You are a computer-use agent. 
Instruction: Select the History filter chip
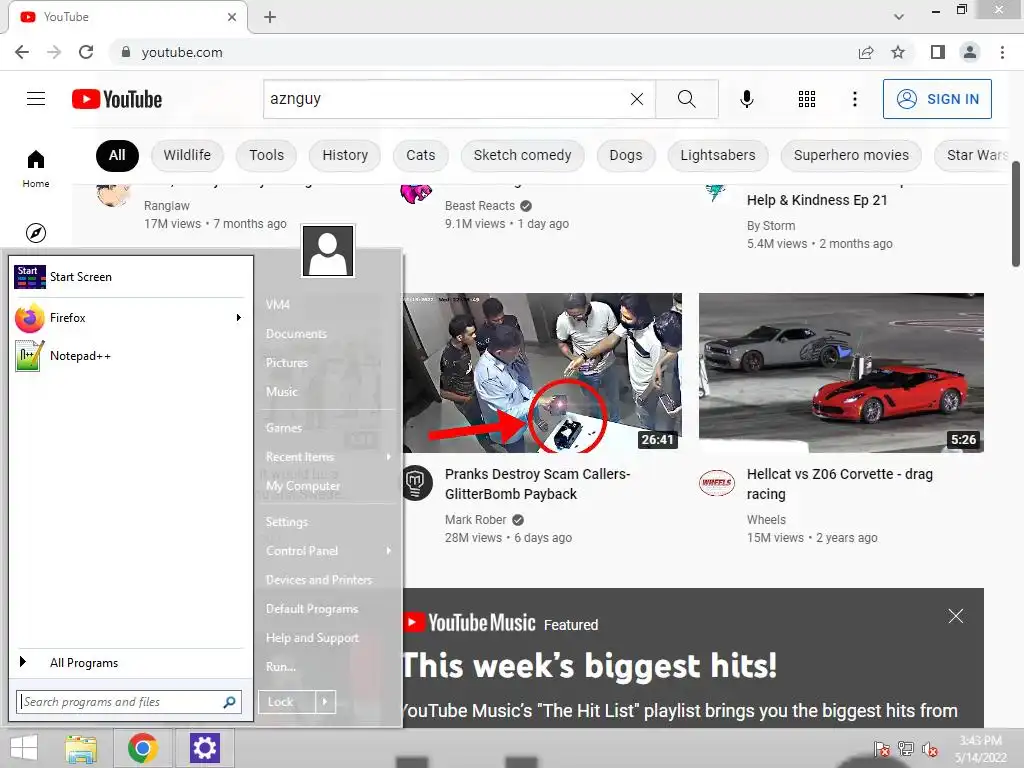click(x=345, y=155)
